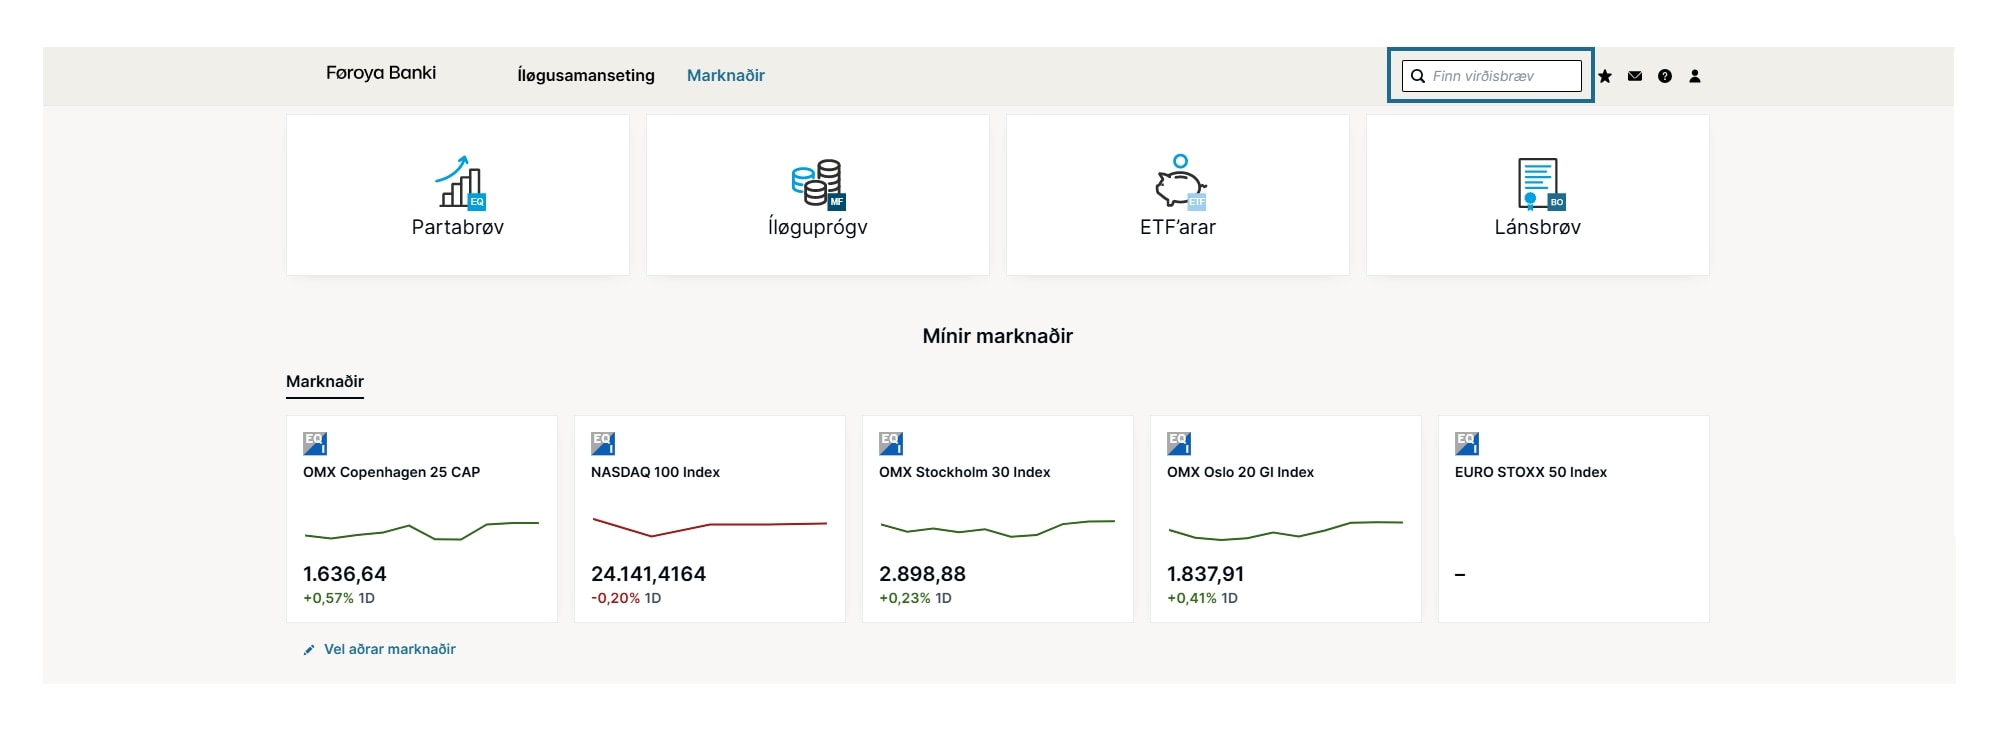Click the search magnifier icon
This screenshot has height=730, width=2003.
pos(1418,76)
